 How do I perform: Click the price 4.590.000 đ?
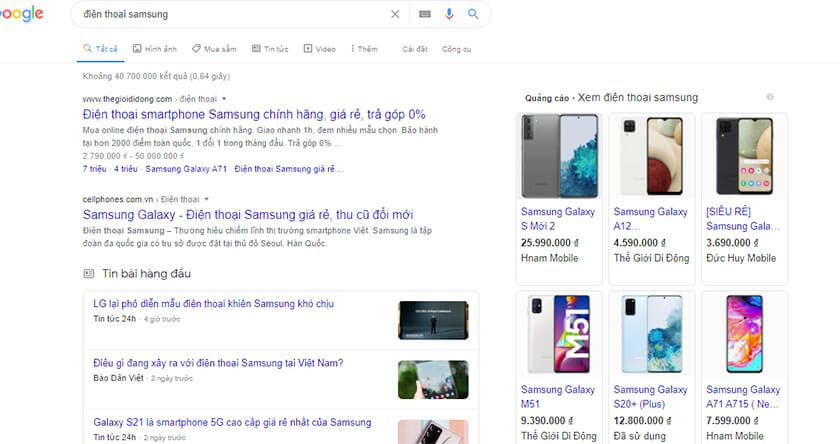(640, 243)
